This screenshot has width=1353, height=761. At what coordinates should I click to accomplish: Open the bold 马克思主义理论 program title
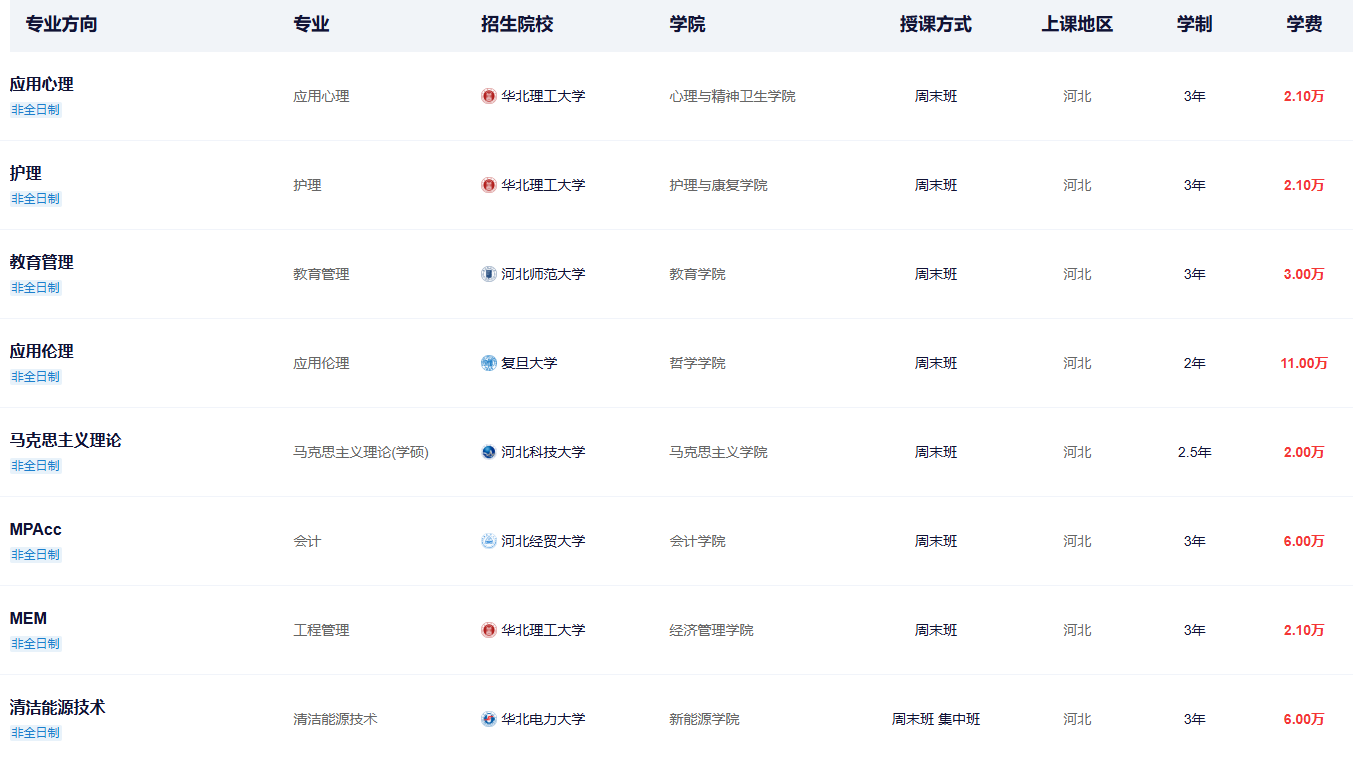tap(66, 440)
